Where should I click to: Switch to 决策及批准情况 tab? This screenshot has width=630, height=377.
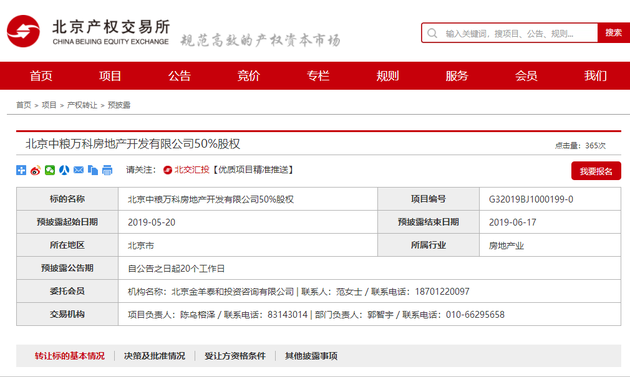155,356
